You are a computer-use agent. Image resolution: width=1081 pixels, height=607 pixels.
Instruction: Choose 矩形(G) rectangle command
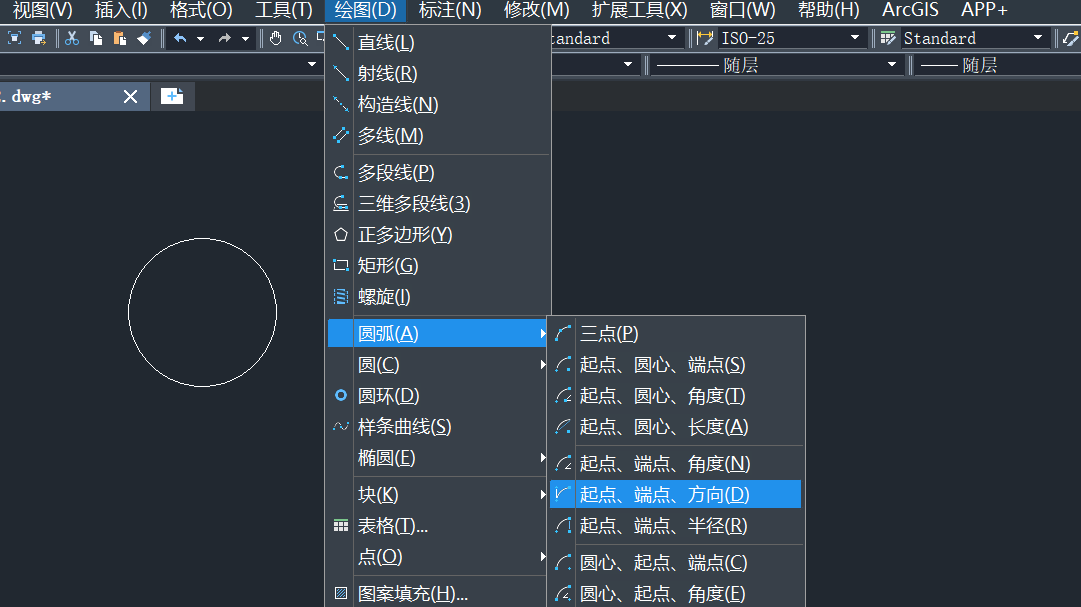pos(438,266)
